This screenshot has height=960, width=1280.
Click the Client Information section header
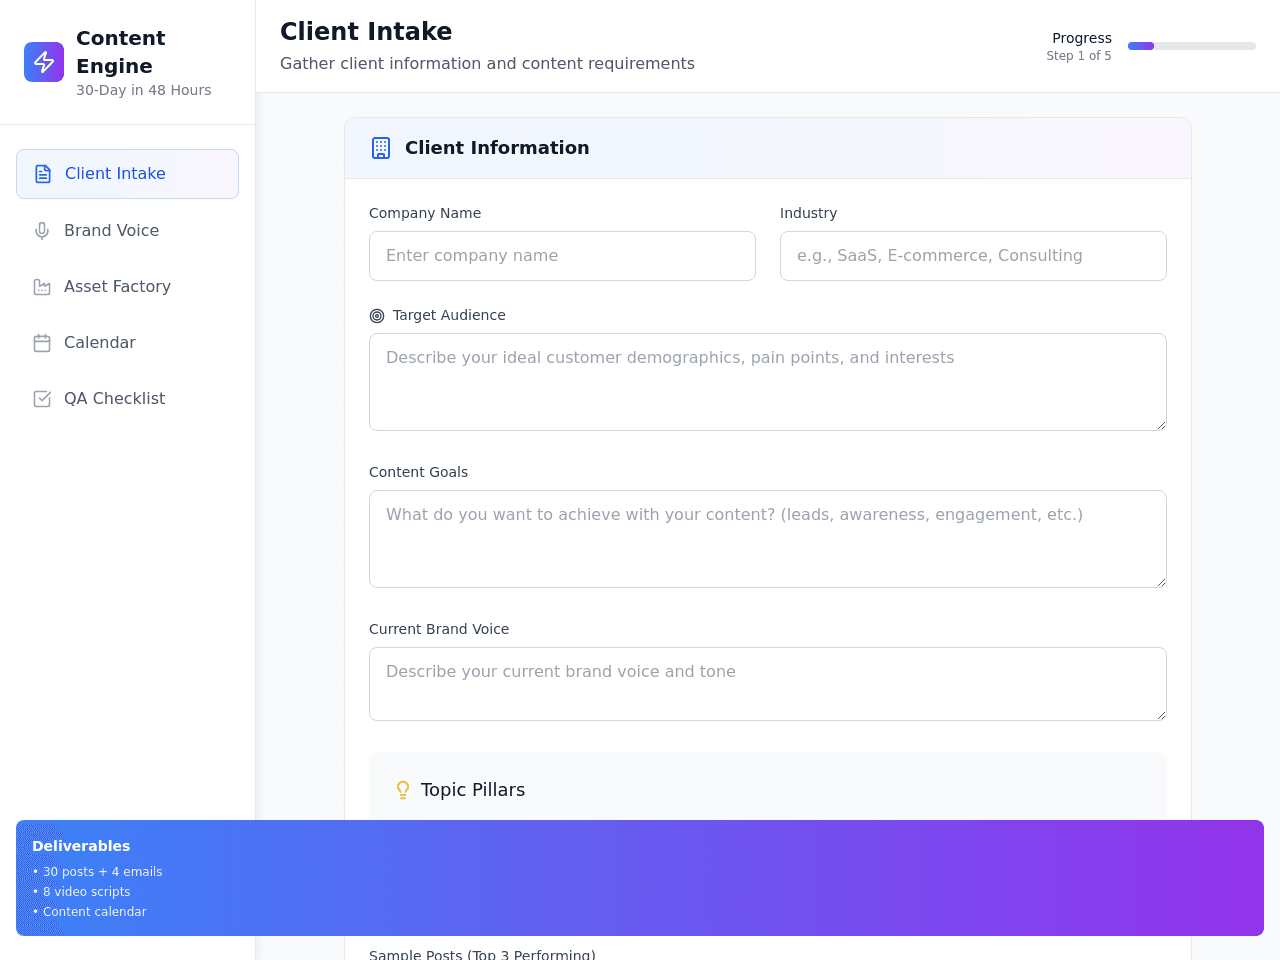(x=768, y=148)
